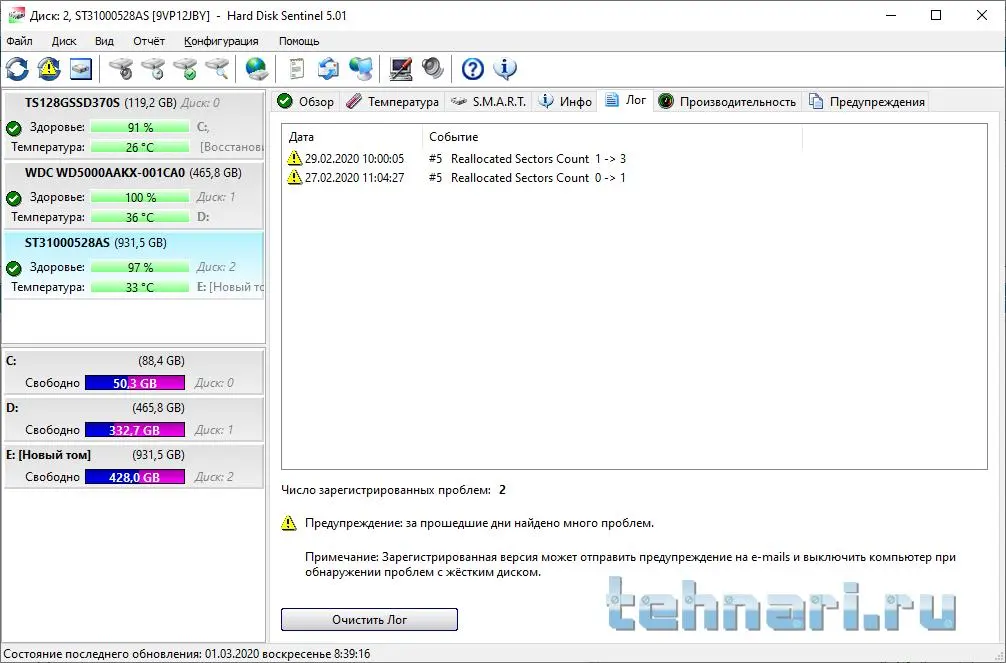Select the ST31000528AS disk entry
The width and height of the screenshot is (1006, 663).
(x=133, y=265)
